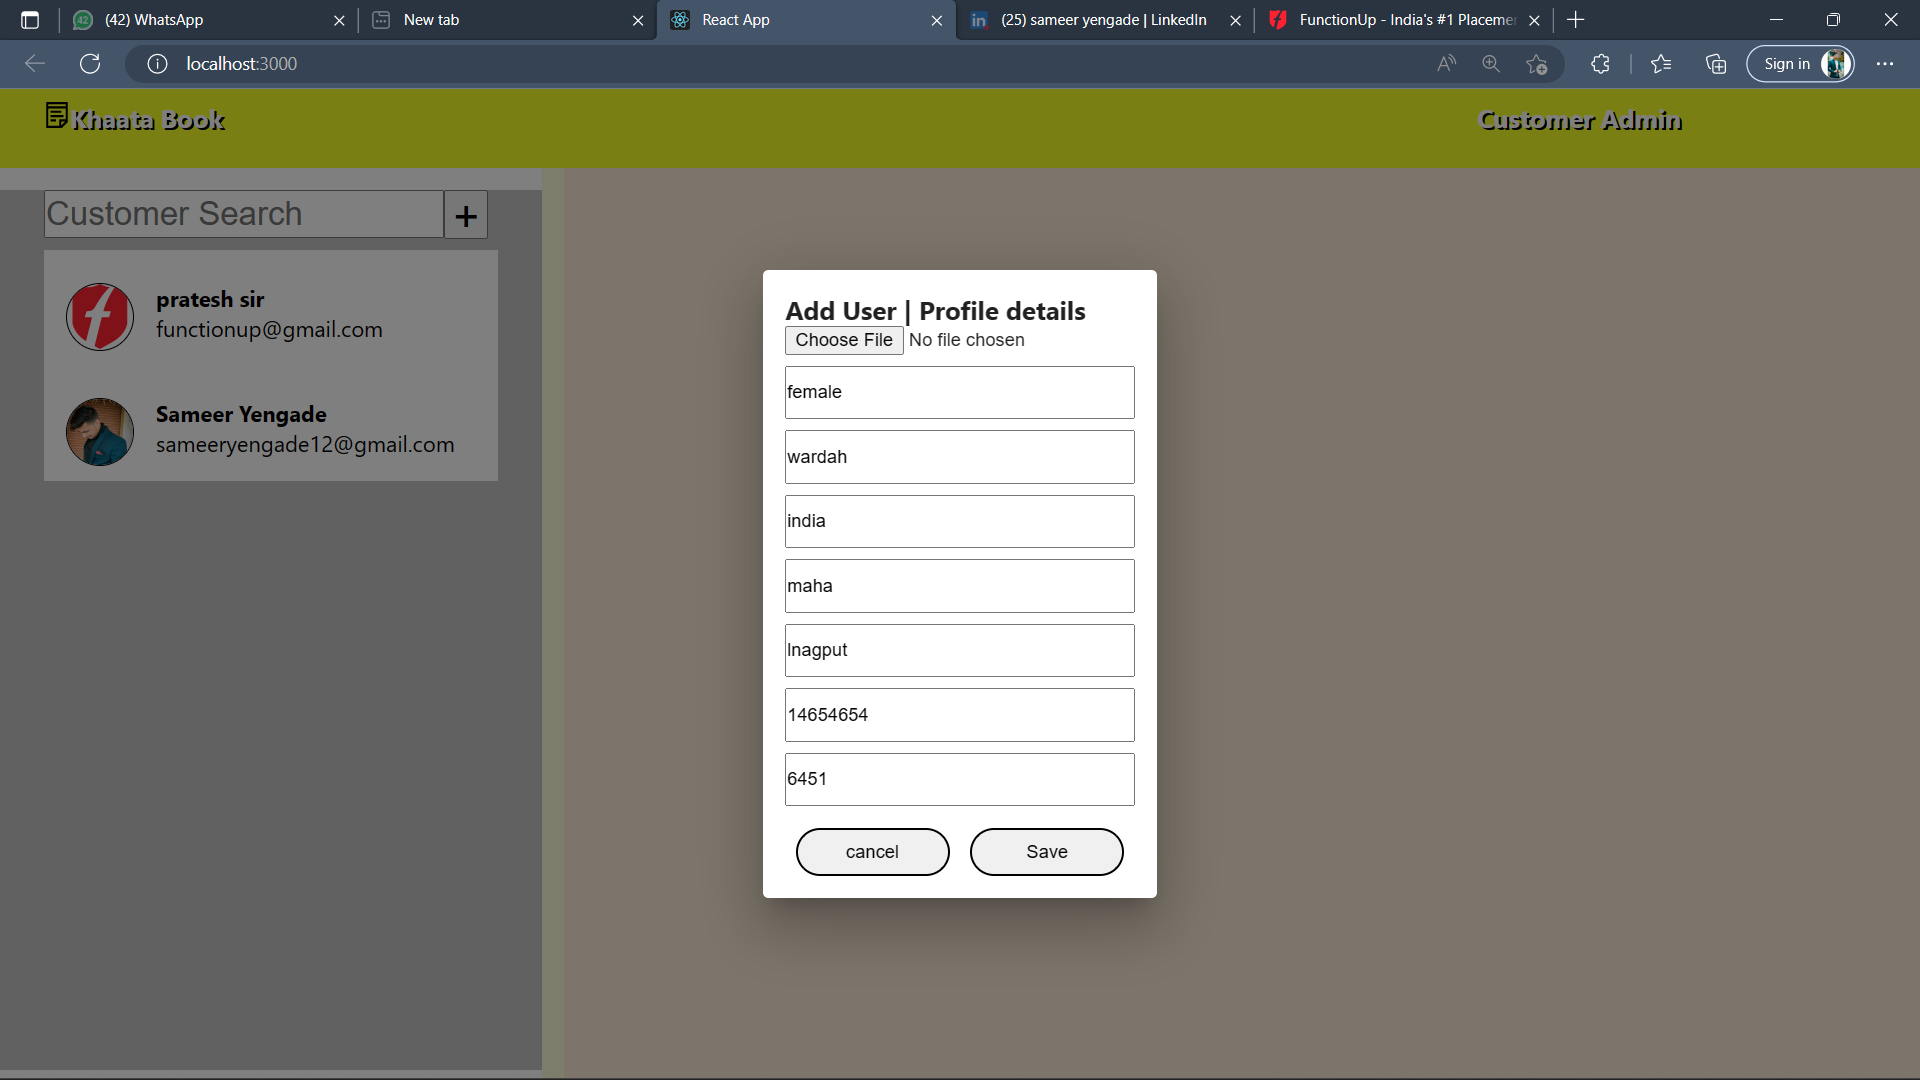This screenshot has width=1920, height=1080.
Task: Click the page refresh icon
Action: point(89,63)
